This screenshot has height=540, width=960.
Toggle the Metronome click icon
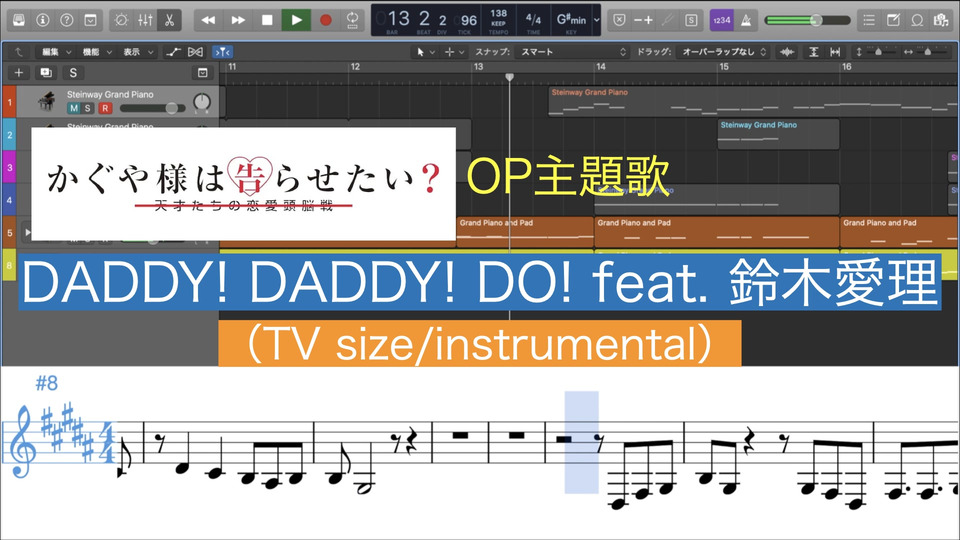click(746, 20)
